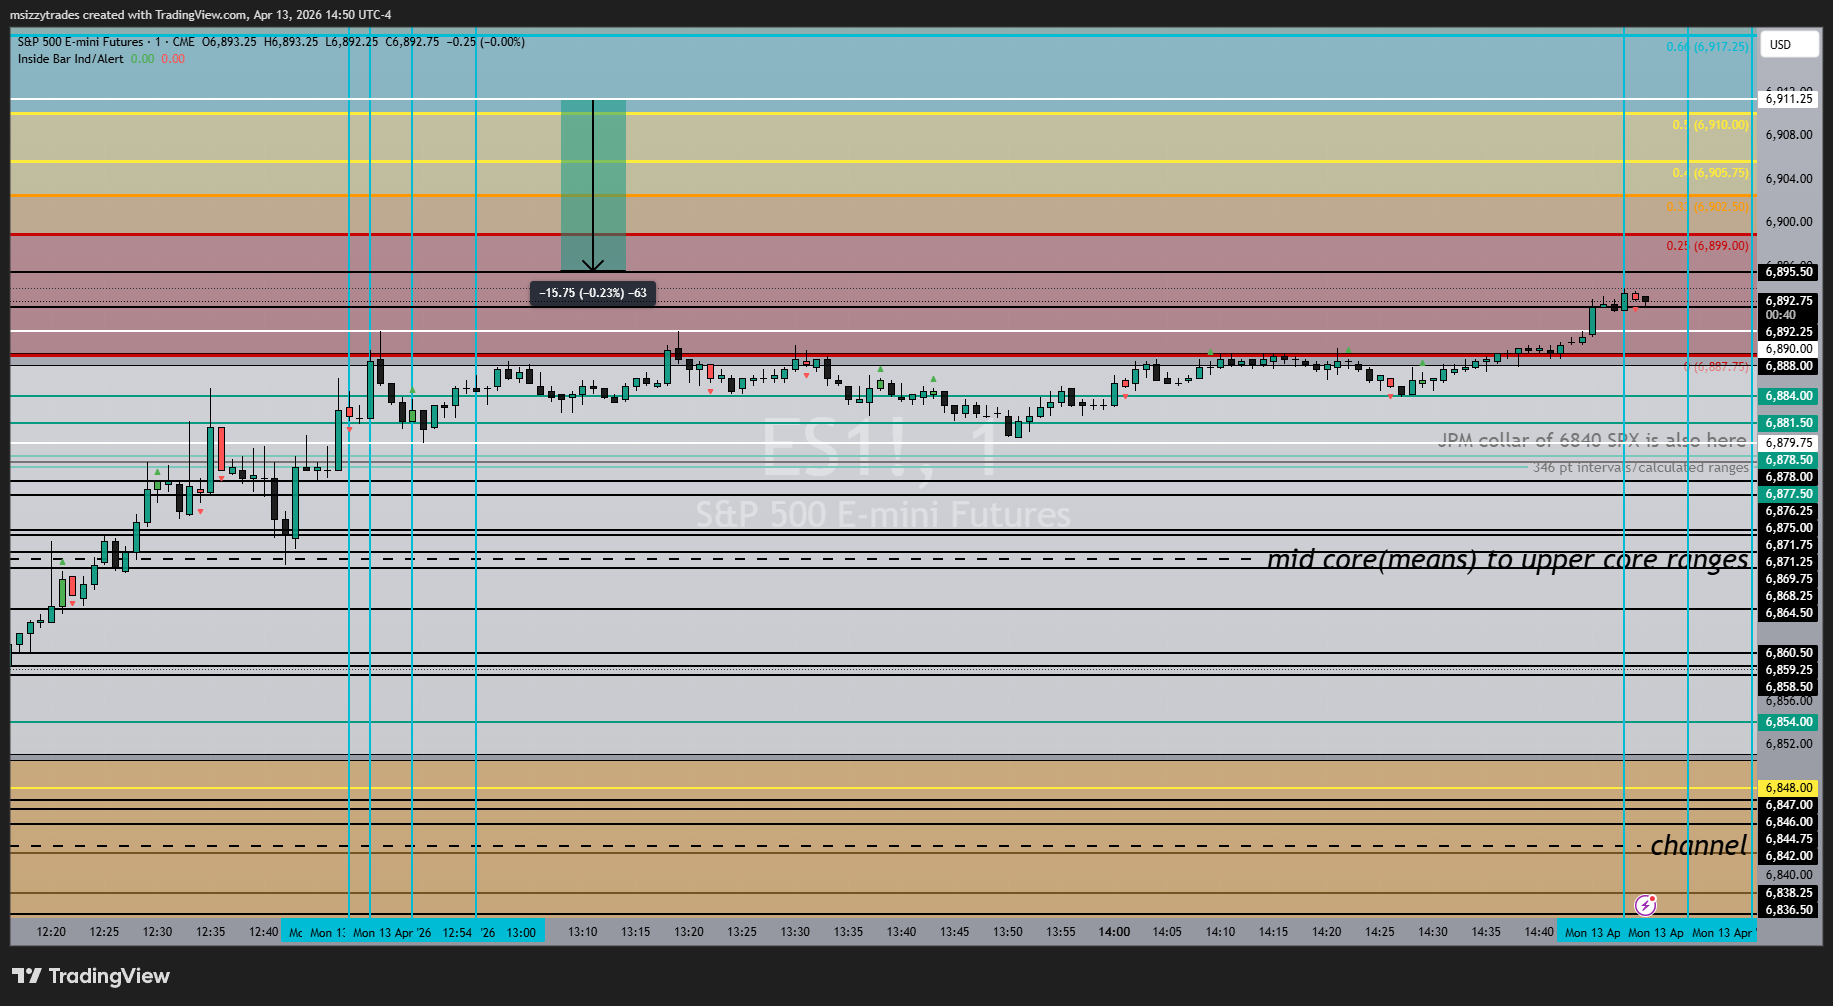Click the 13:45 time axis label
Screen dimensions: 1833x1006
(x=955, y=932)
